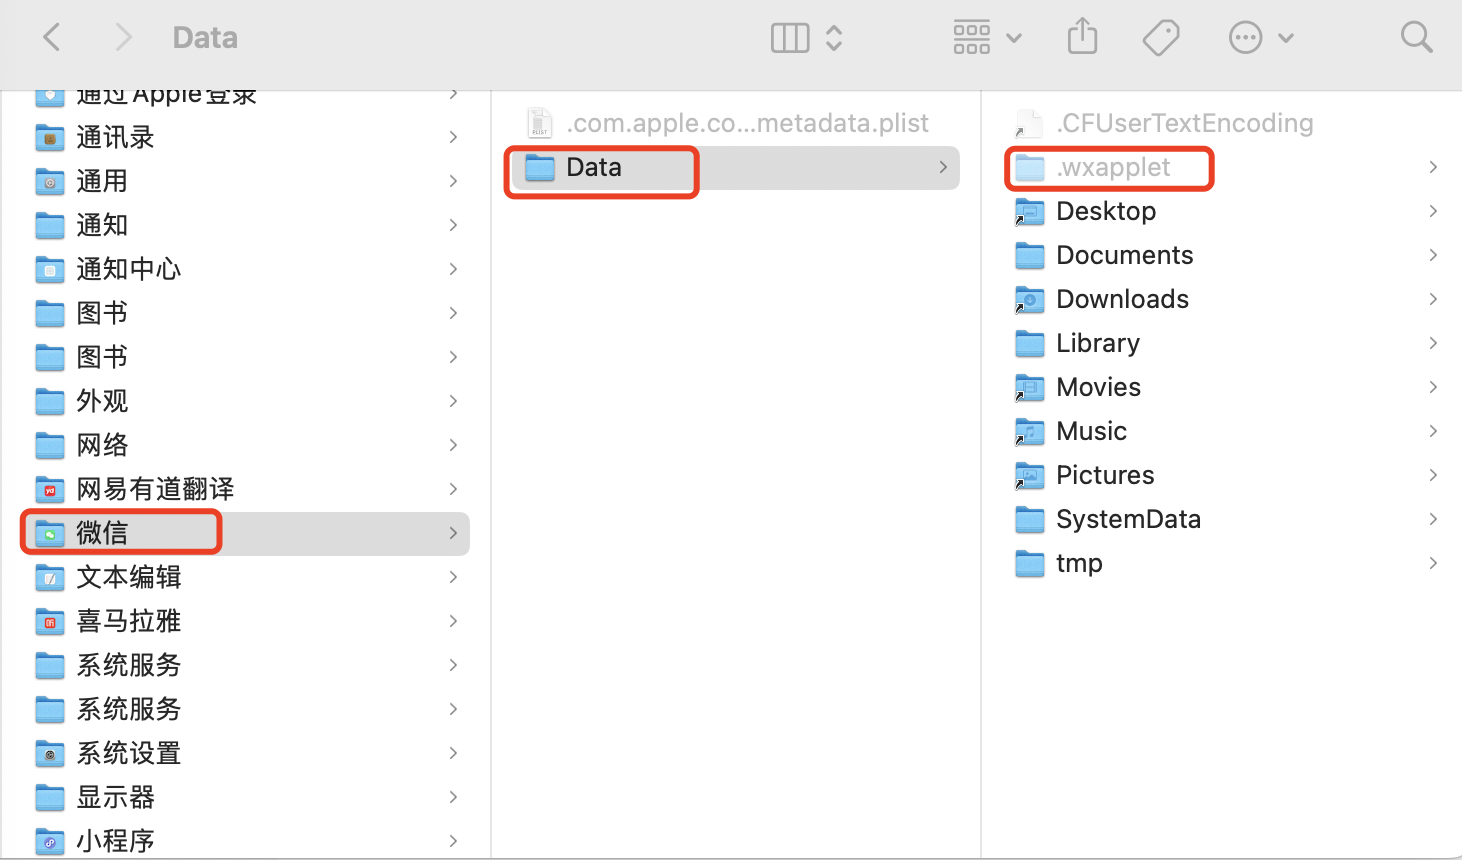
Task: Expand the Data folder chevron
Action: tap(943, 167)
